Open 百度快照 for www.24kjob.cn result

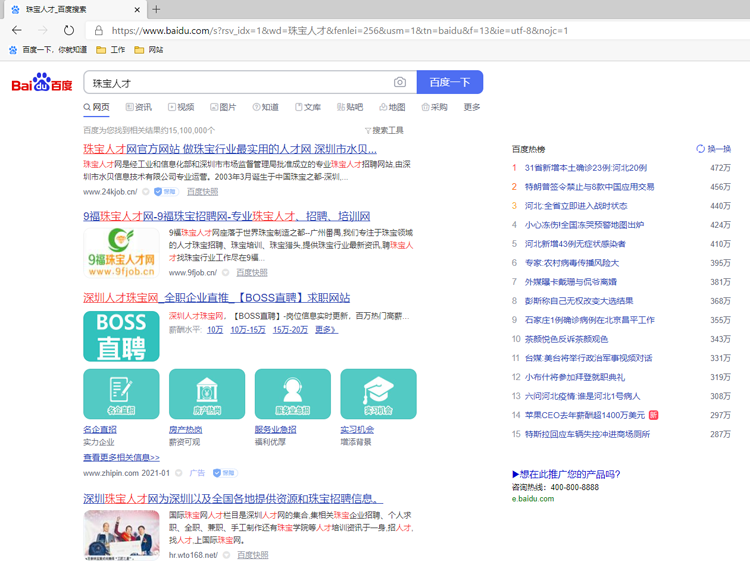[x=202, y=192]
